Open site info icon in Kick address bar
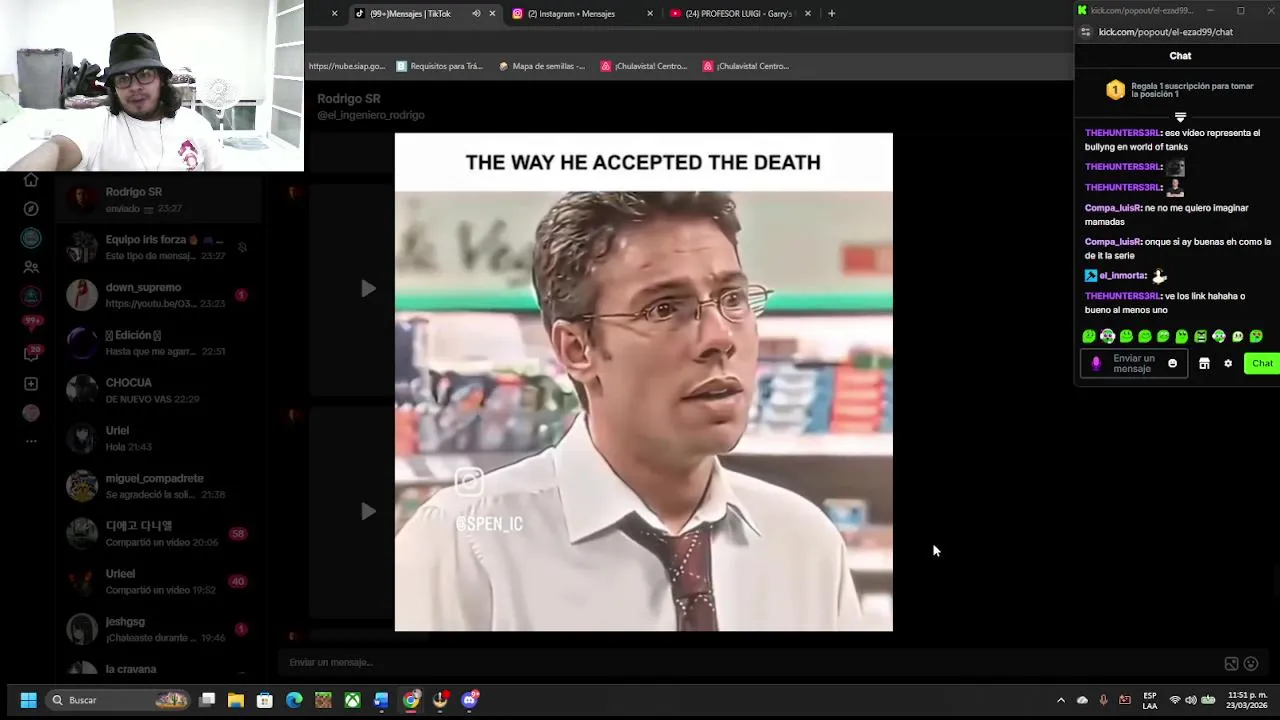 click(x=1086, y=32)
